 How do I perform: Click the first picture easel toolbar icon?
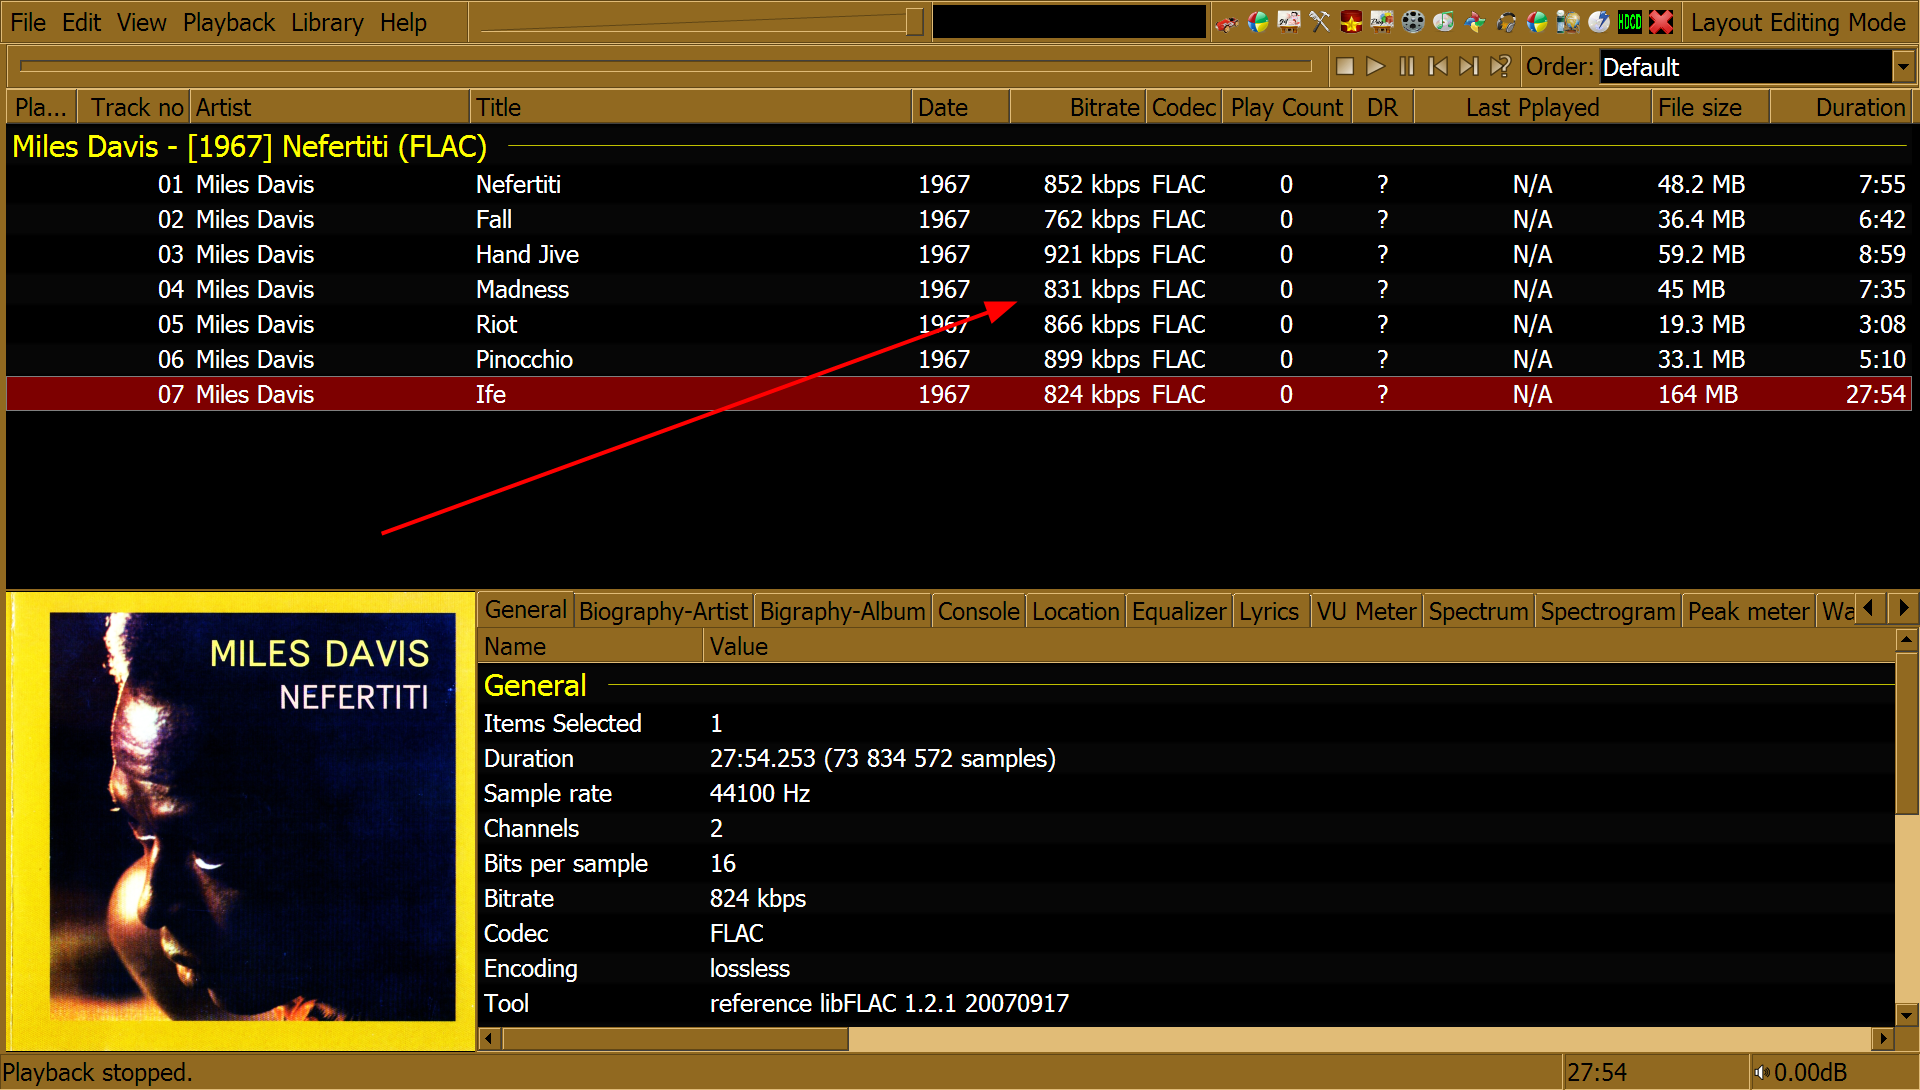pyautogui.click(x=1289, y=22)
